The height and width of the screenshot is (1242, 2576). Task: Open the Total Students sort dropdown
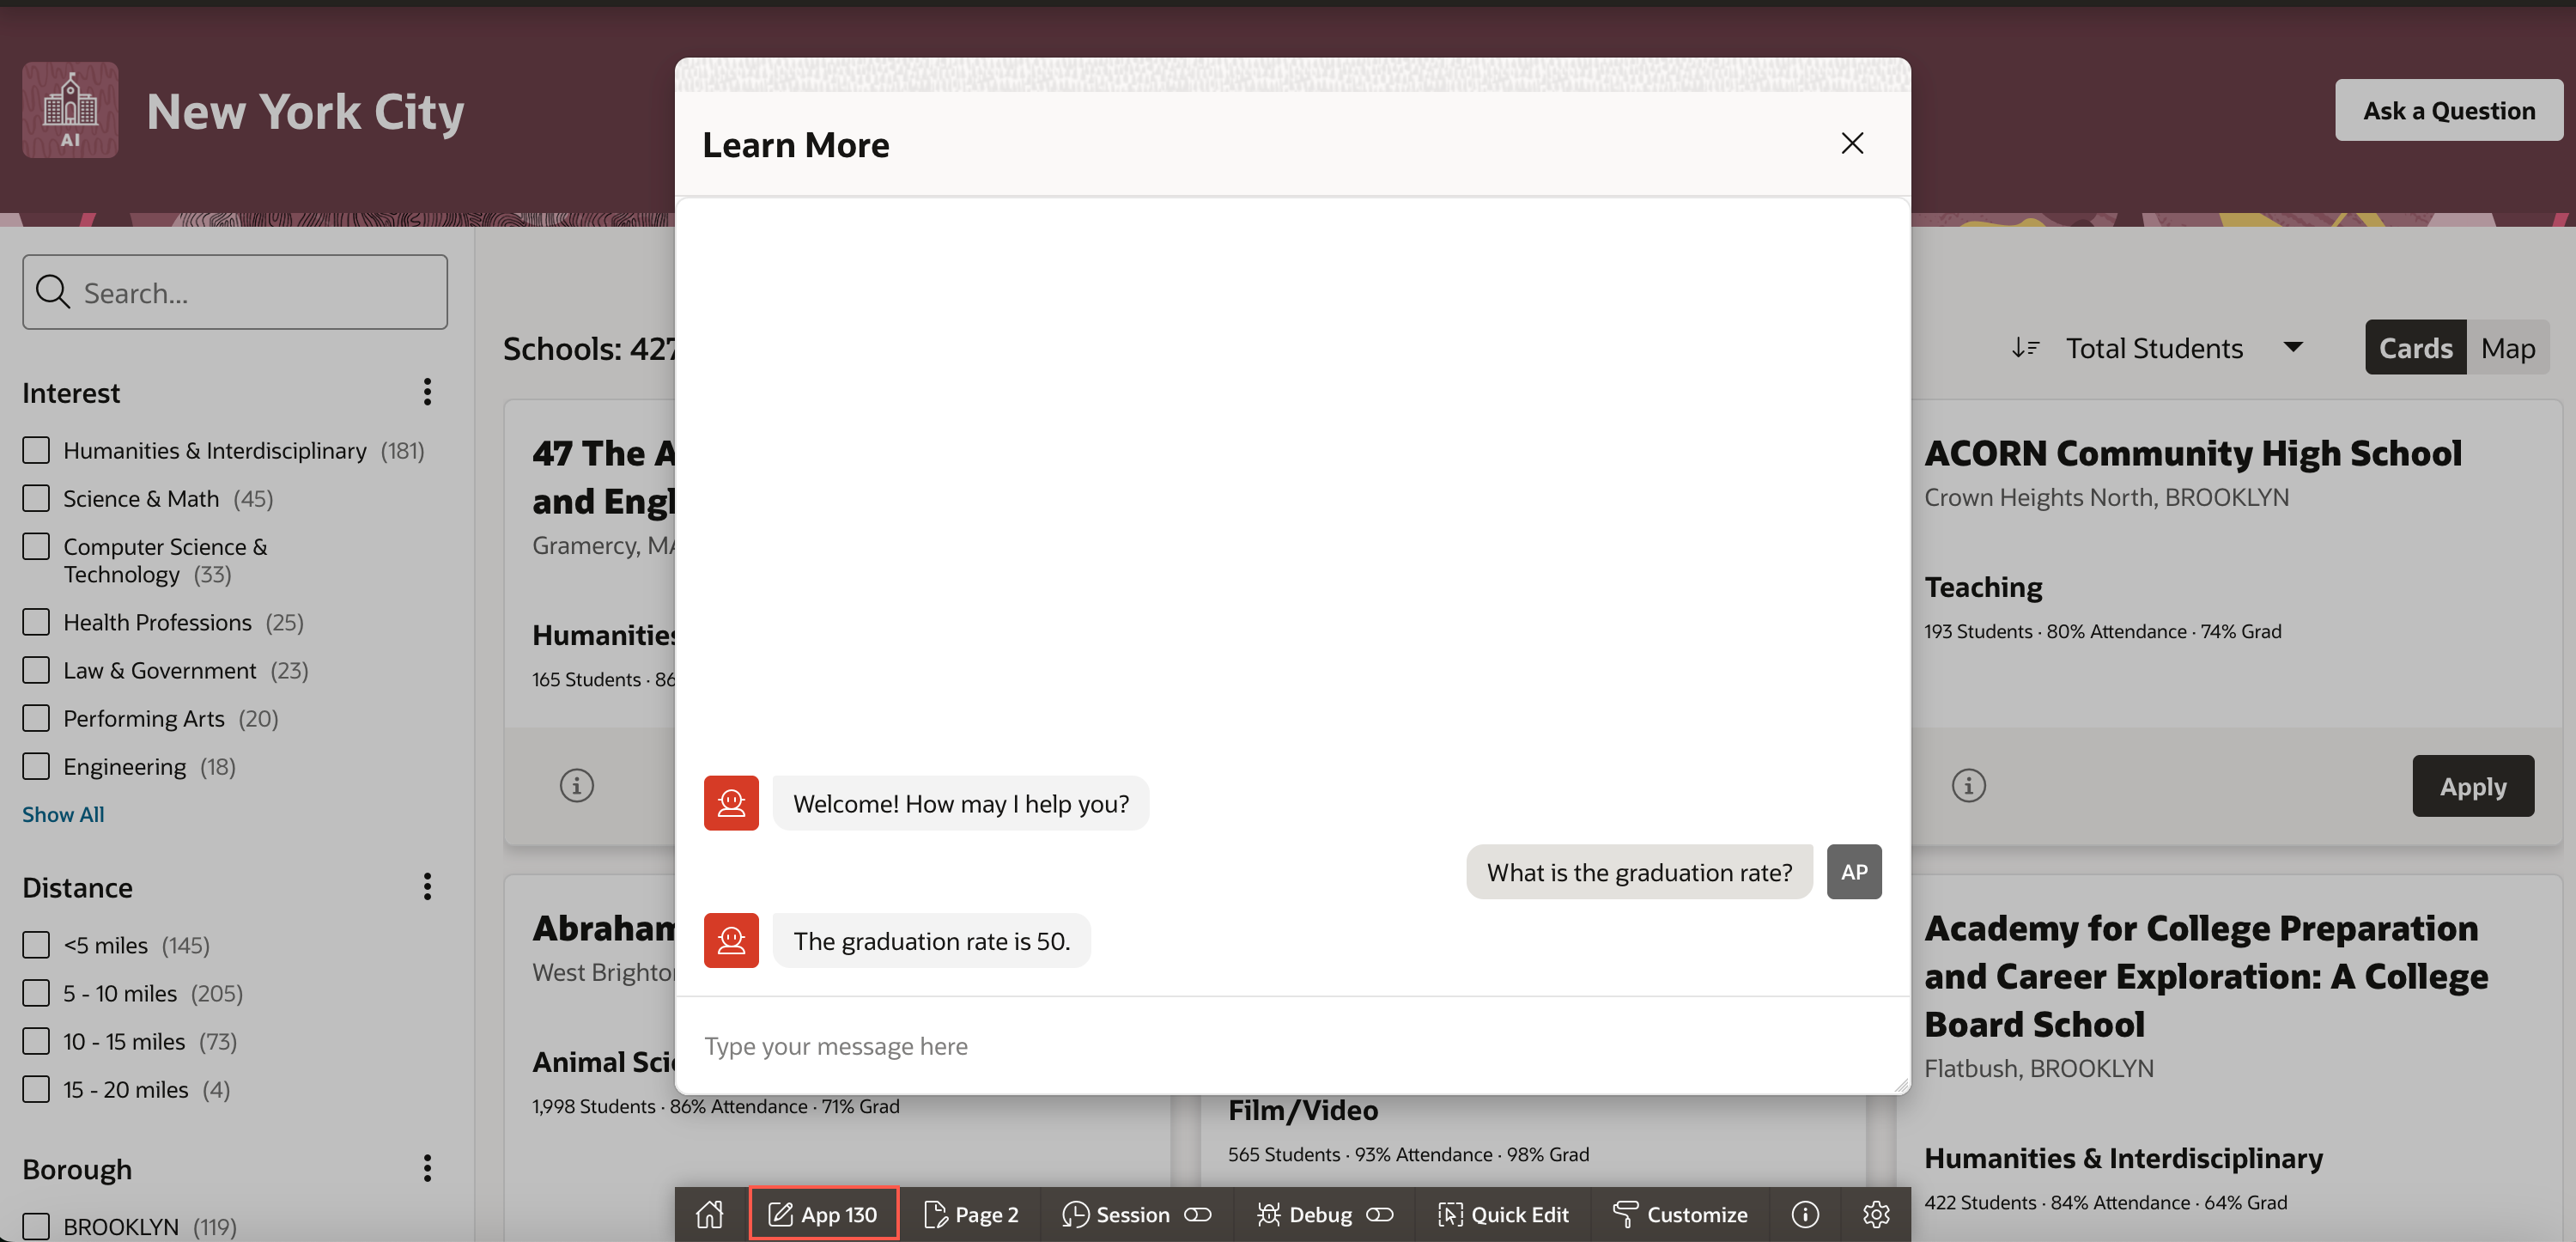pyautogui.click(x=2185, y=348)
